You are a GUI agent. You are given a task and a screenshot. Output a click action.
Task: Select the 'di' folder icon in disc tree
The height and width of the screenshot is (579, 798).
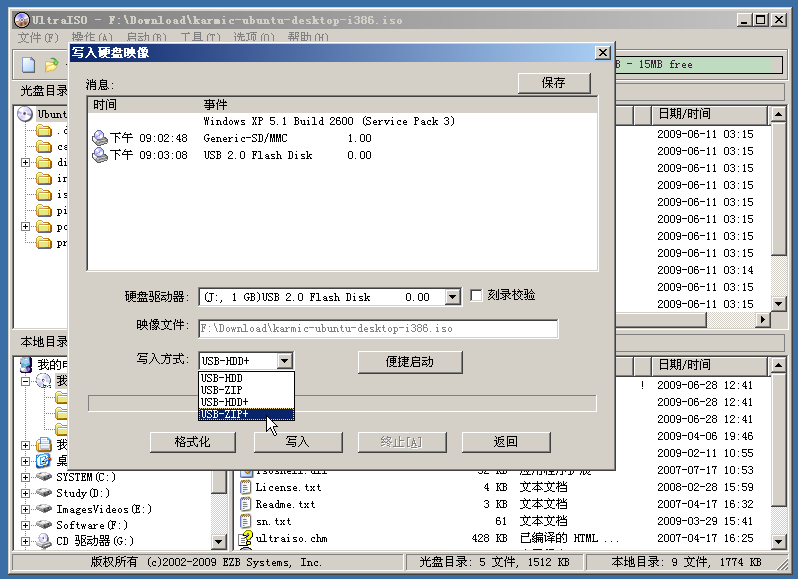coord(44,163)
